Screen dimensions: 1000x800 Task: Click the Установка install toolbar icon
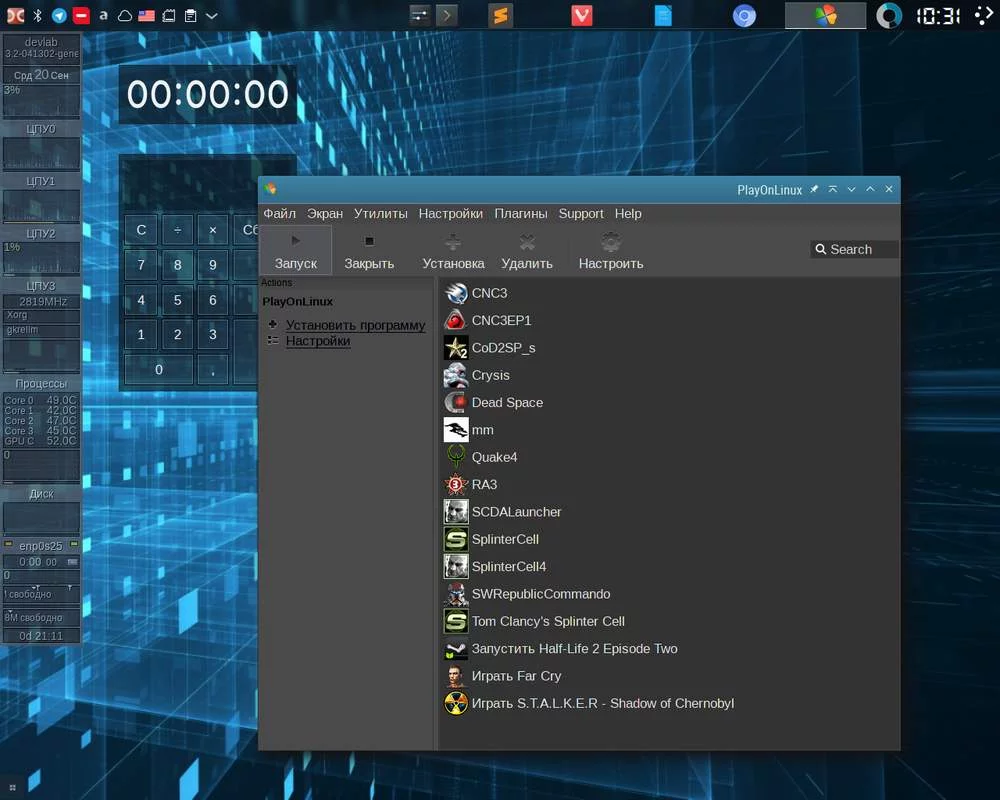point(453,241)
